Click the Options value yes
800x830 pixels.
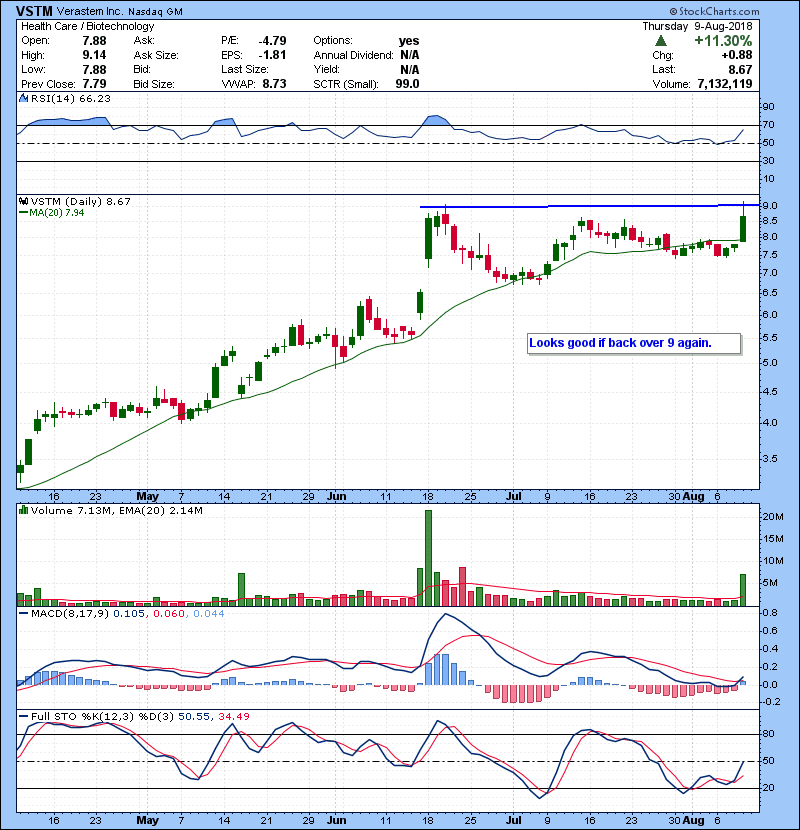pos(409,41)
